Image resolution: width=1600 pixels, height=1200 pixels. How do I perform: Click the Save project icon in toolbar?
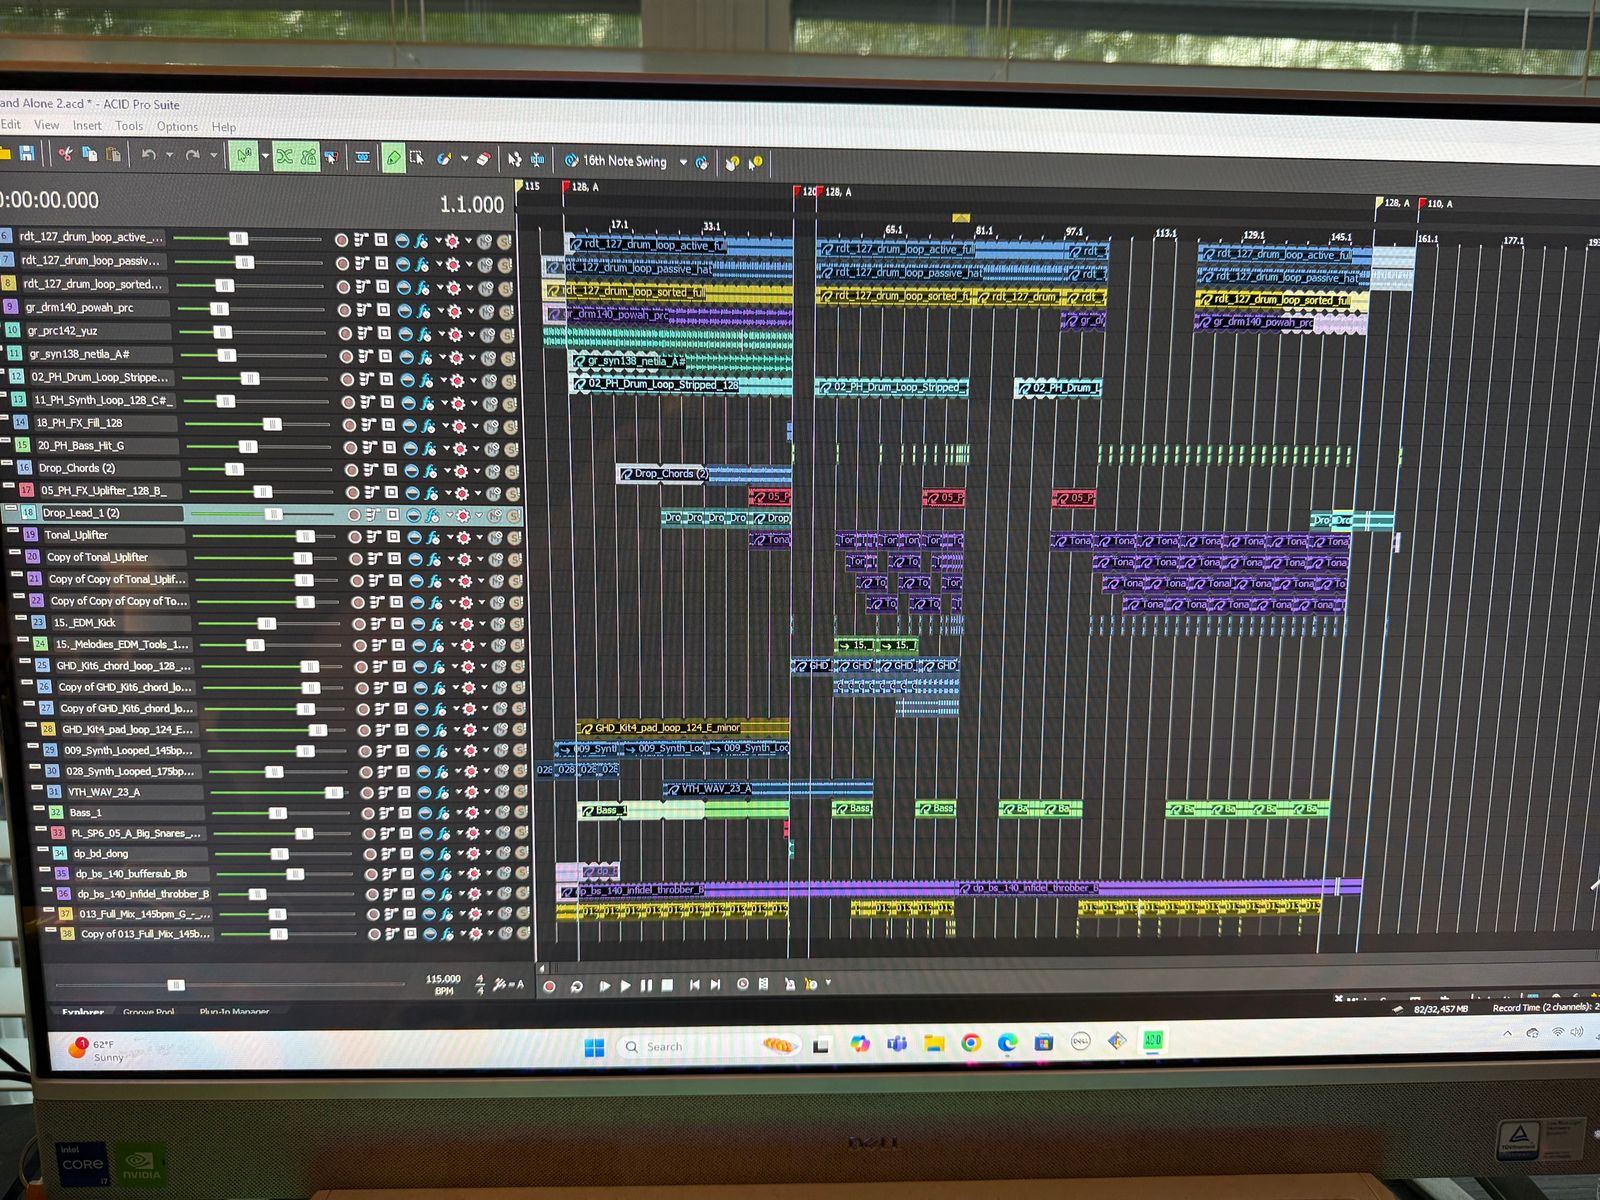[x=27, y=153]
